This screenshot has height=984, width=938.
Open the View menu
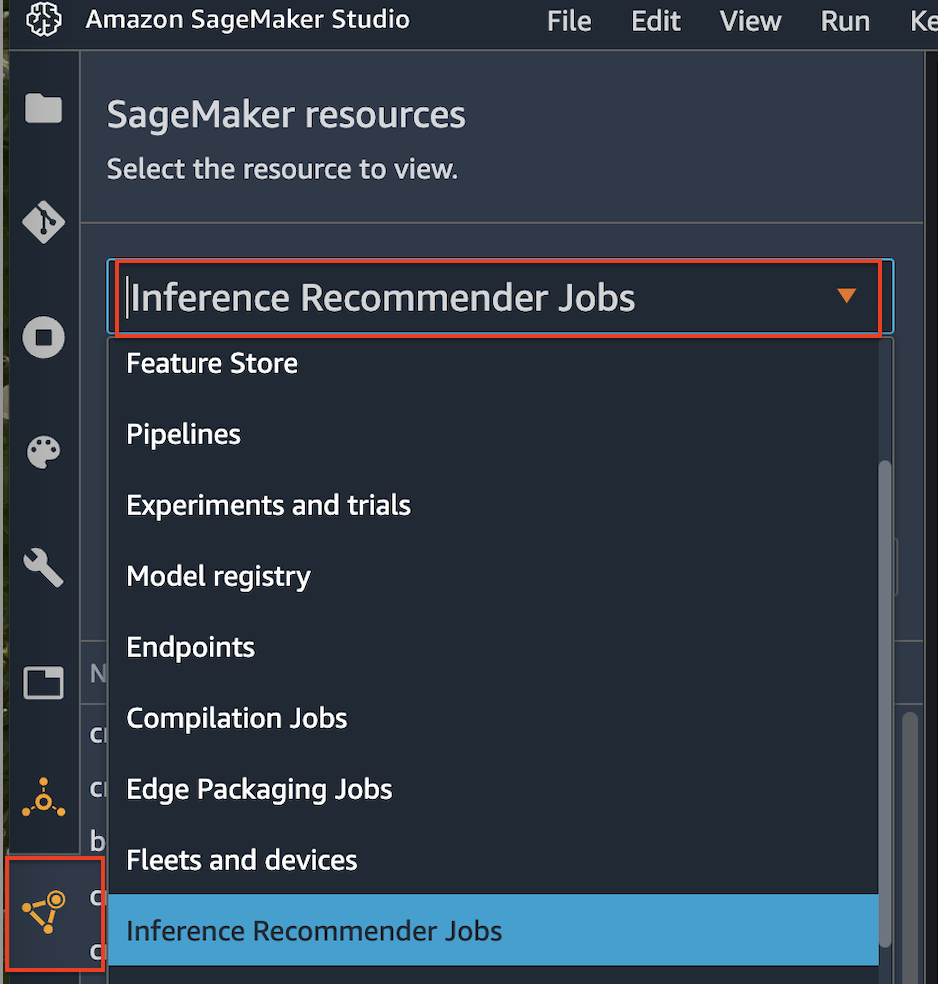(x=750, y=21)
